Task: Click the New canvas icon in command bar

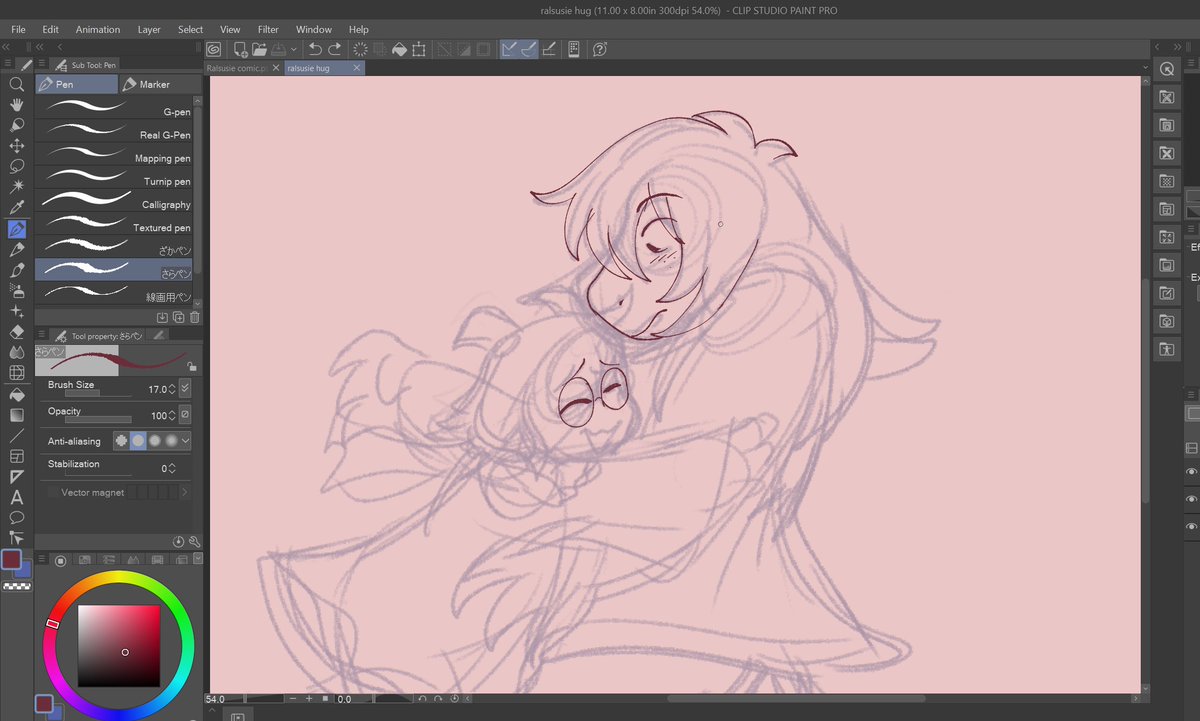Action: [x=241, y=49]
